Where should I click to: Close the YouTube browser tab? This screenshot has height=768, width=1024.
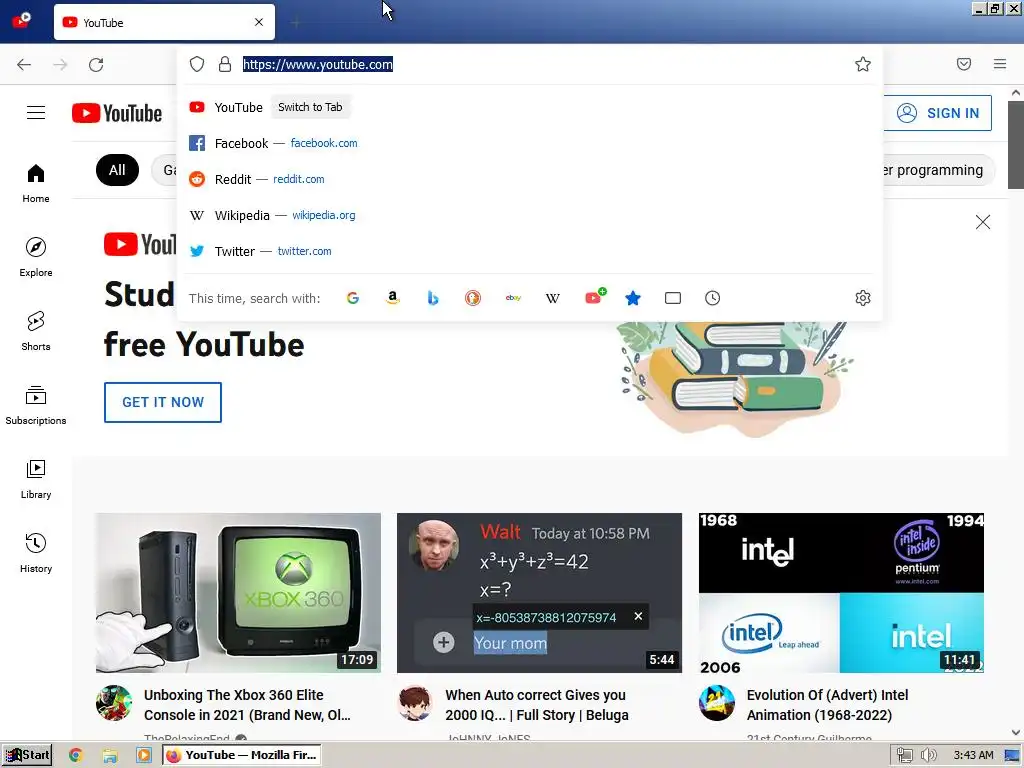[x=259, y=22]
